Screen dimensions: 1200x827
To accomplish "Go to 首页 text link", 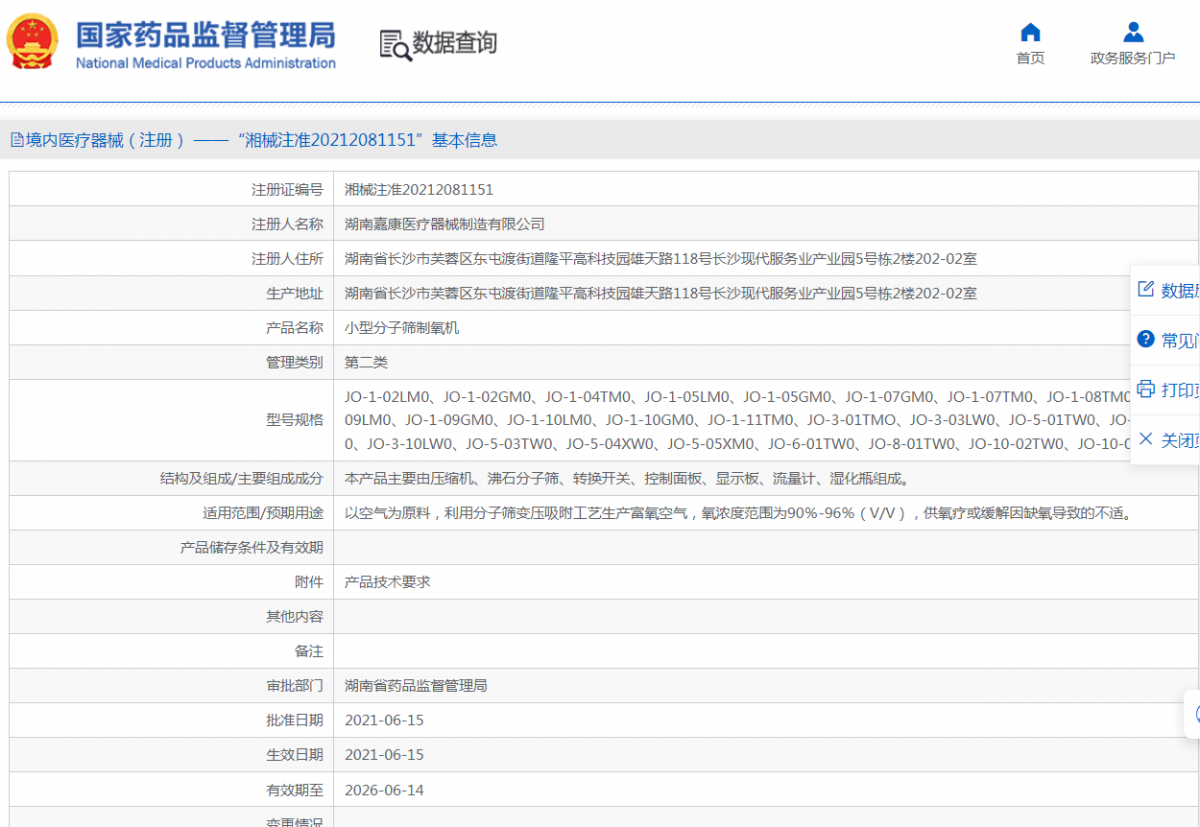I will 1030,58.
